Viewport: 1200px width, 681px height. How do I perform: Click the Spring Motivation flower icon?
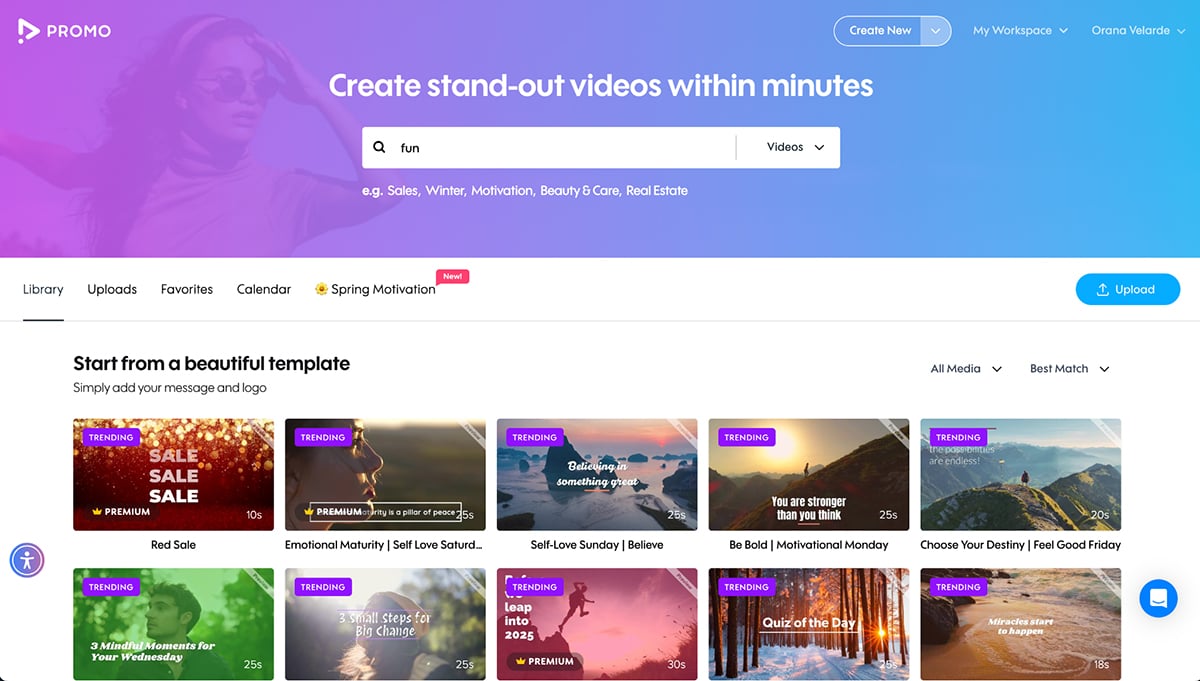320,289
